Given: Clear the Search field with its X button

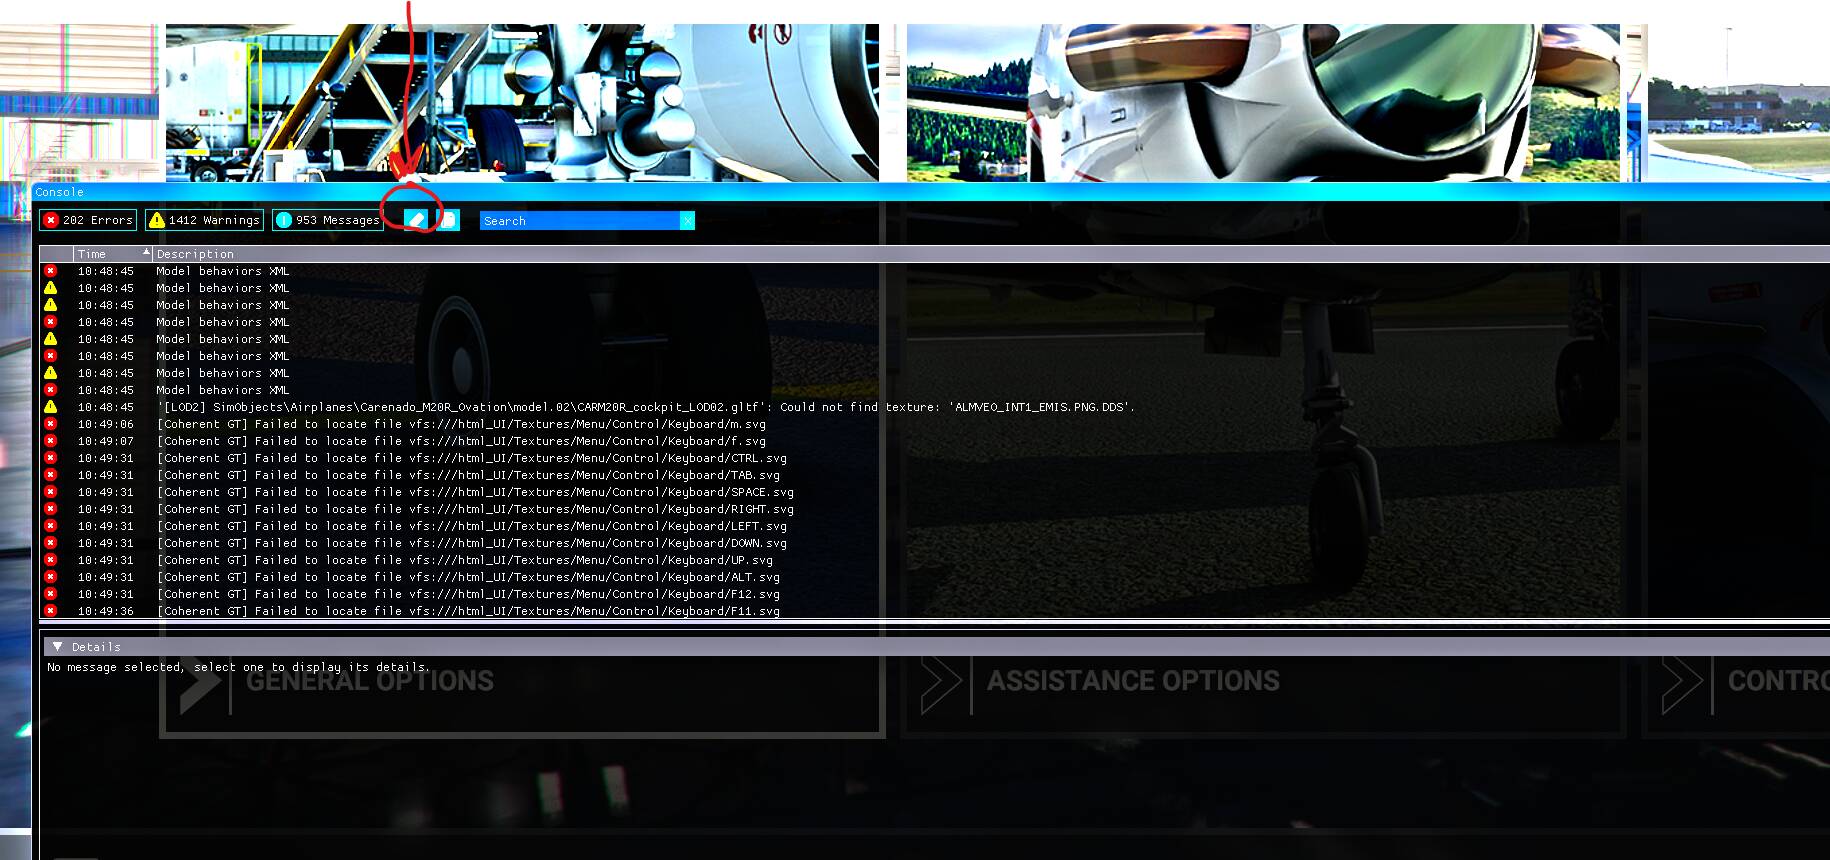Looking at the screenshot, I should point(687,221).
